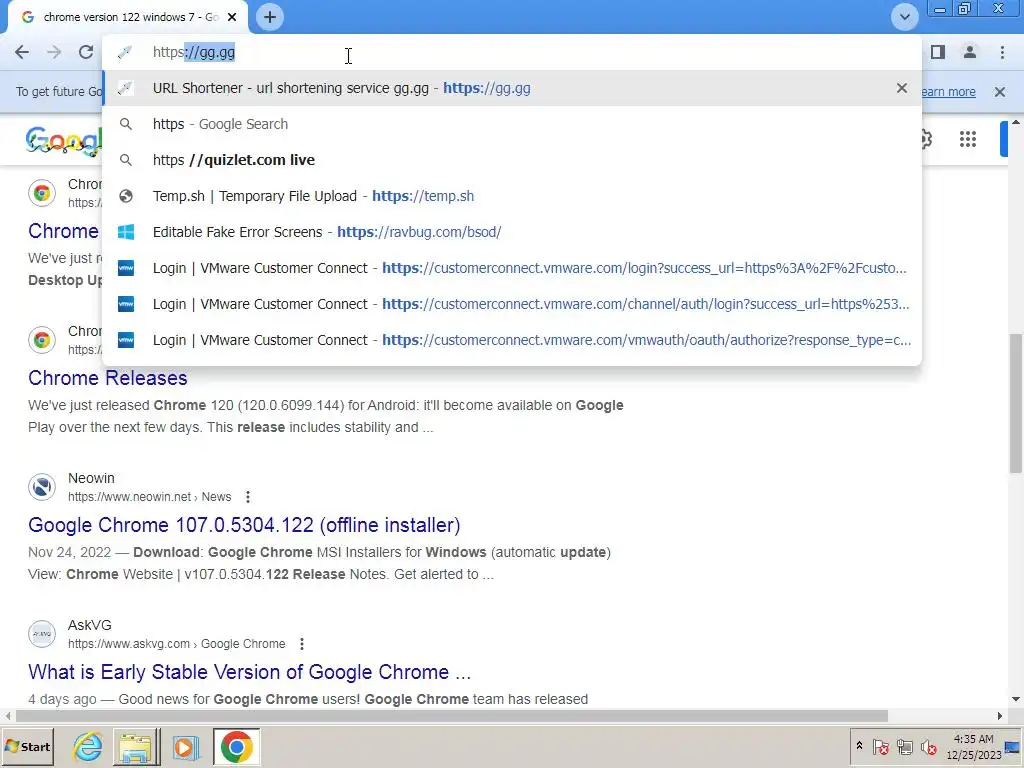This screenshot has width=1024, height=768.
Task: Open the Temp.sh Temporary File Upload suggestion
Action: tap(512, 196)
